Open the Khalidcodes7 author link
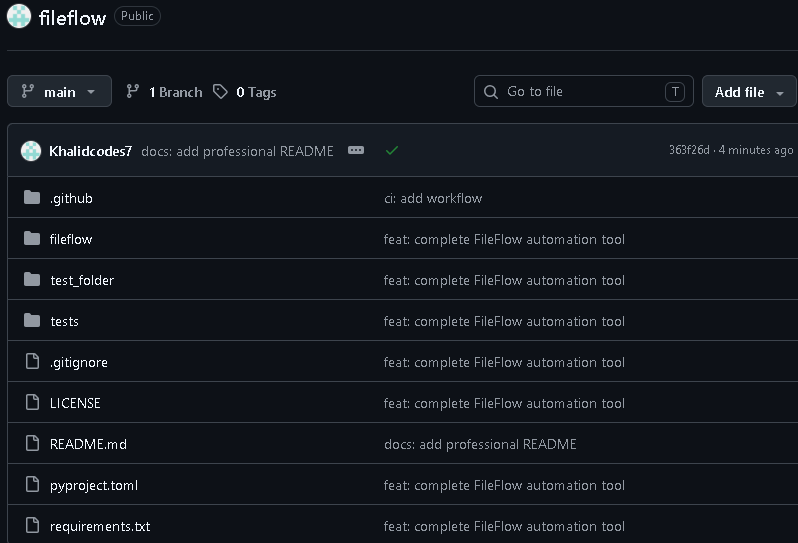This screenshot has height=543, width=798. pos(91,151)
